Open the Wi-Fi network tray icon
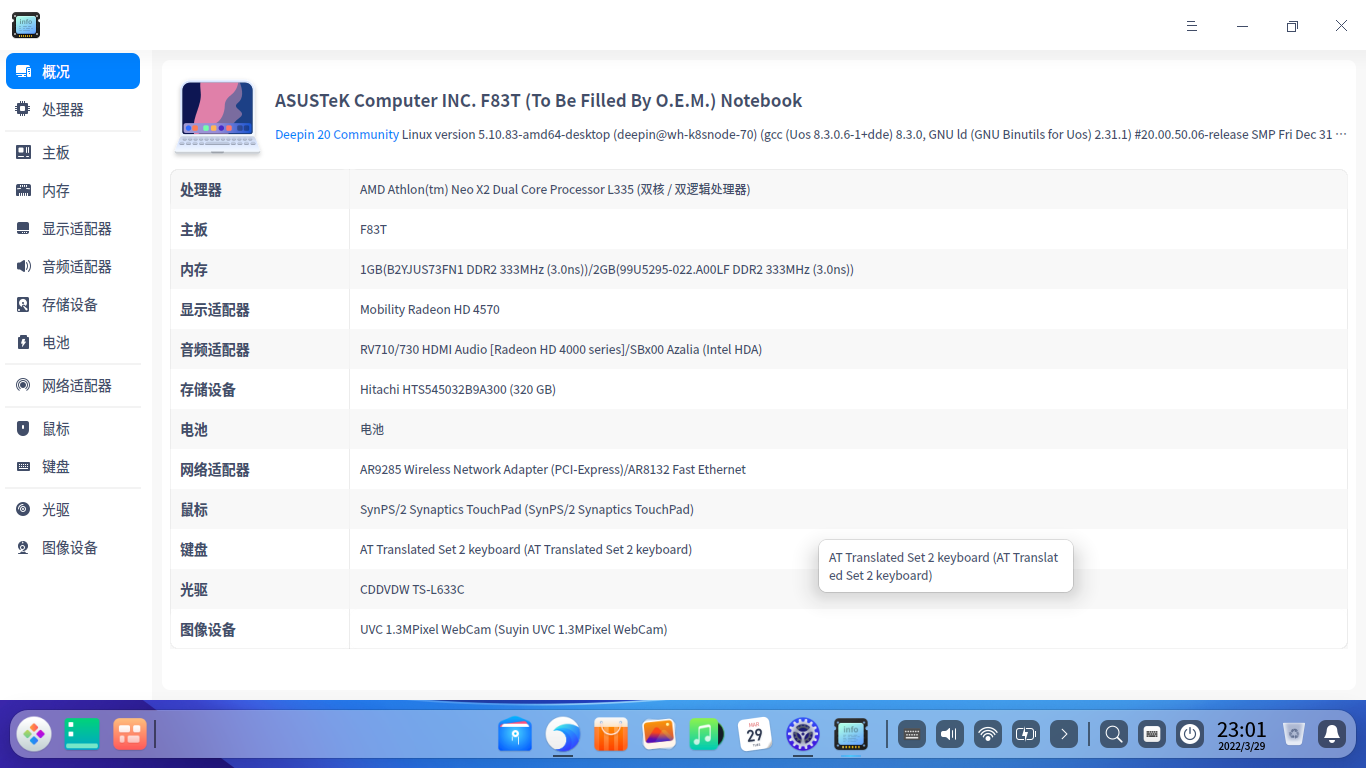This screenshot has width=1366, height=768. 988,735
